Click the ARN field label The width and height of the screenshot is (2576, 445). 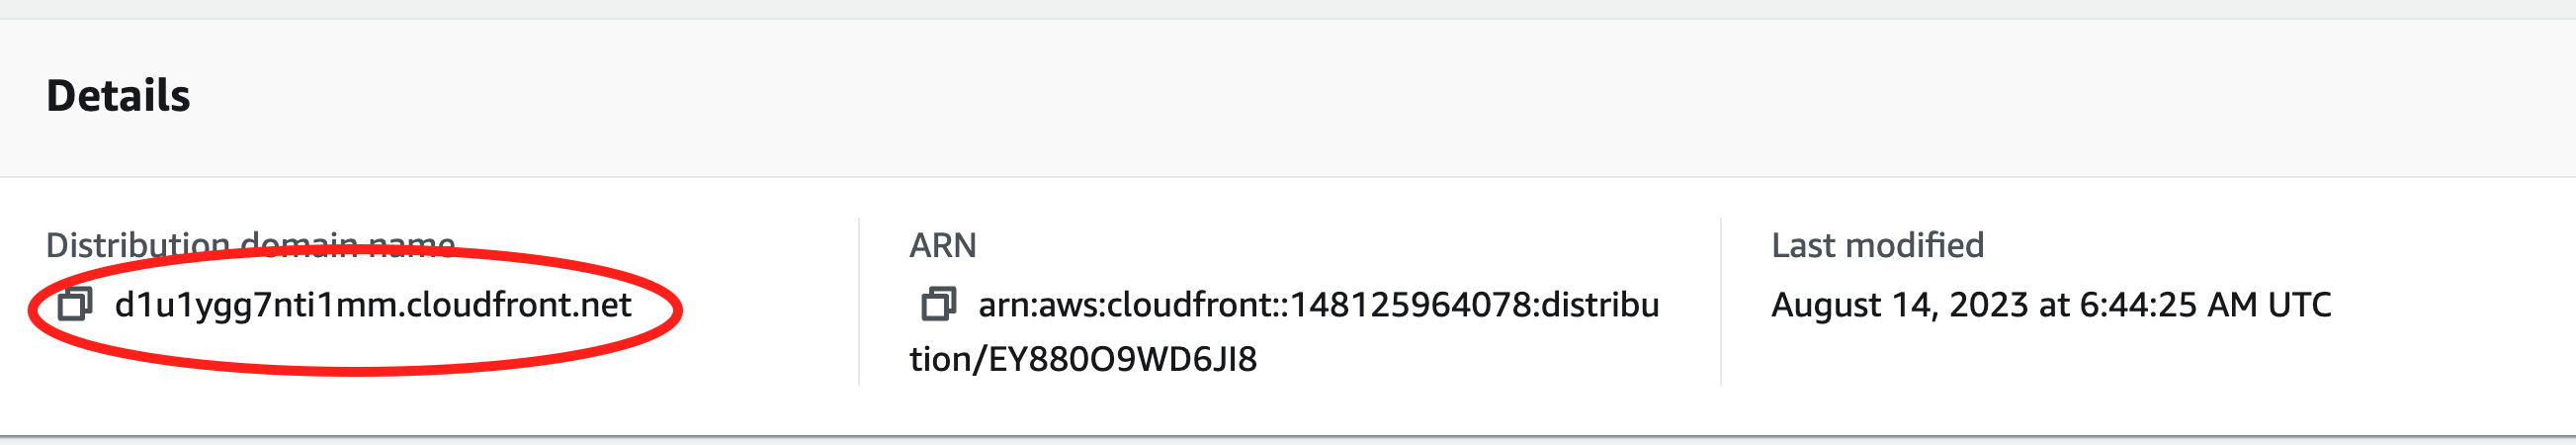click(942, 245)
